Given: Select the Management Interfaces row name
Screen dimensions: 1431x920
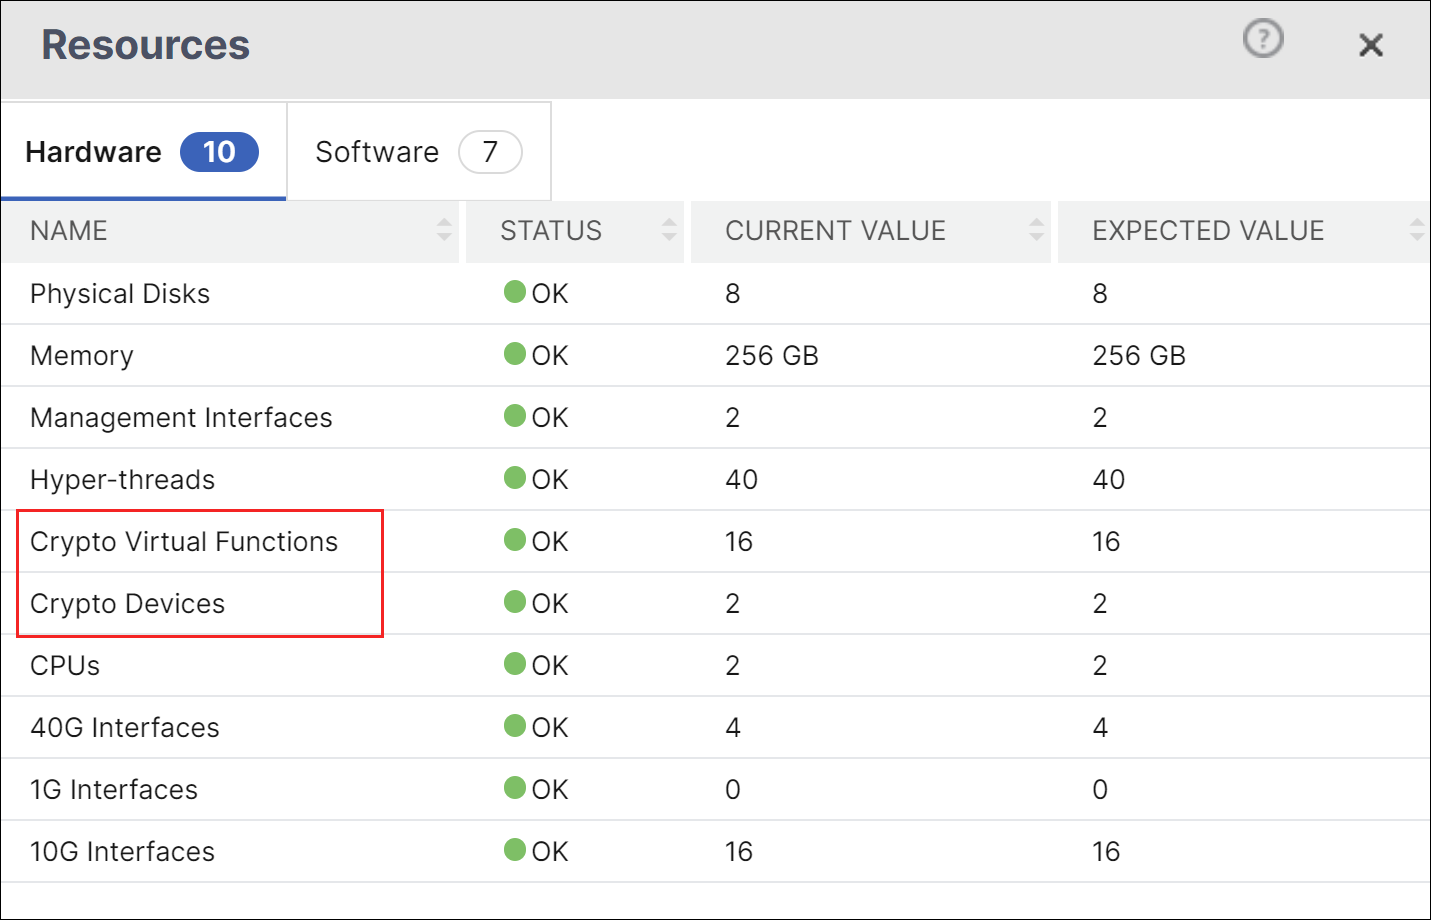Looking at the screenshot, I should pyautogui.click(x=181, y=418).
